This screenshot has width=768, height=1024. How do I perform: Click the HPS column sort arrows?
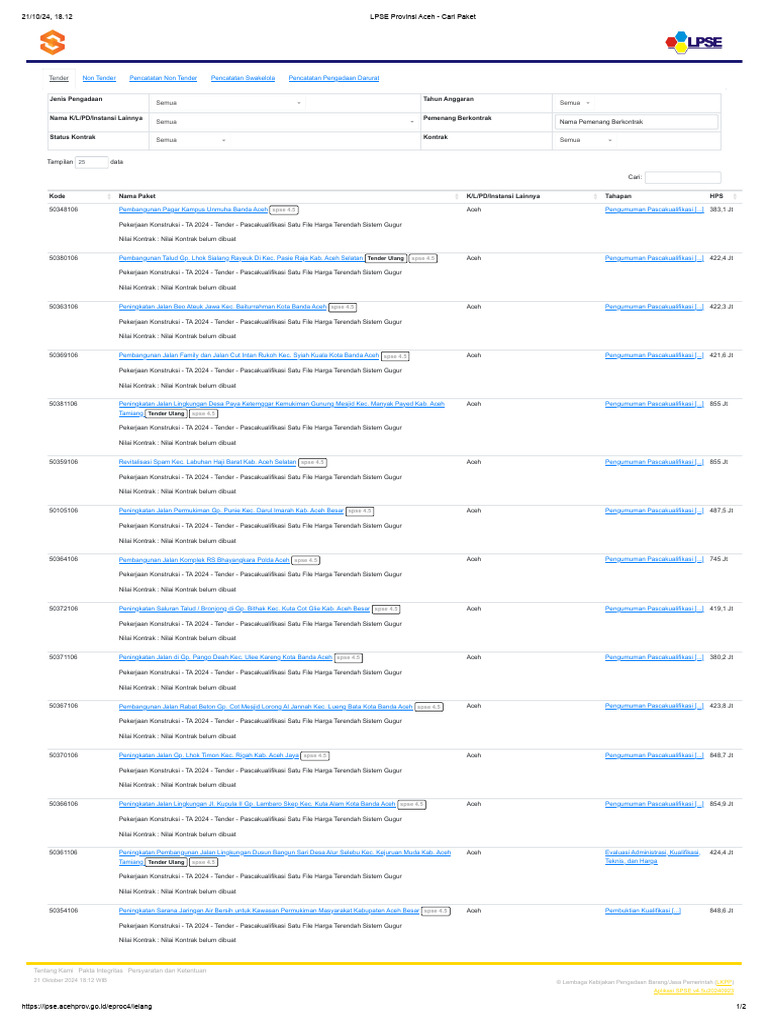735,196
